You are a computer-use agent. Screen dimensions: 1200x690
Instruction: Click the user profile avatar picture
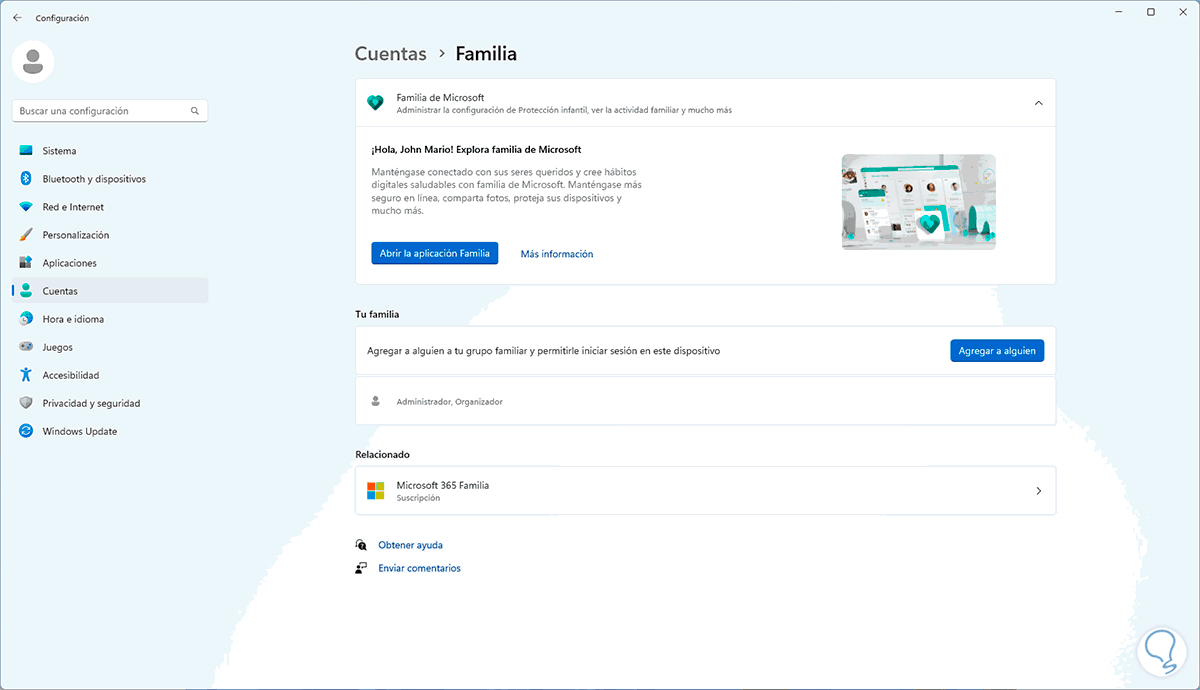pos(33,62)
